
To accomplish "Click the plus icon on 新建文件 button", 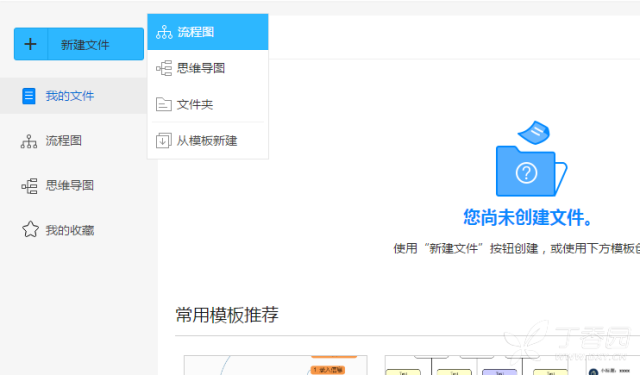I will pyautogui.click(x=31, y=44).
